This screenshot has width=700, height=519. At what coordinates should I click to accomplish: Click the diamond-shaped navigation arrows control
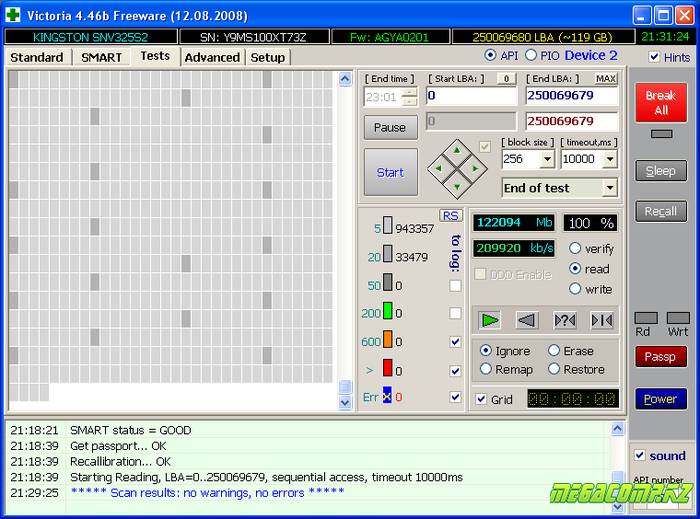tap(457, 167)
